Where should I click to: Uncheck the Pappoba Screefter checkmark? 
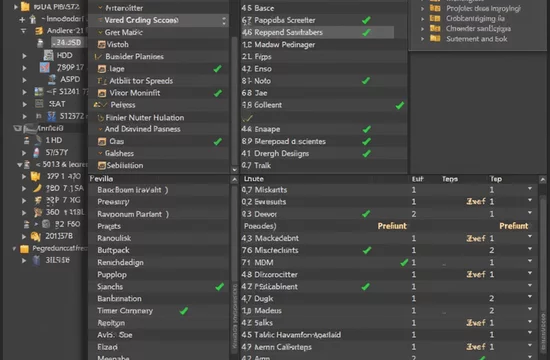(366, 20)
